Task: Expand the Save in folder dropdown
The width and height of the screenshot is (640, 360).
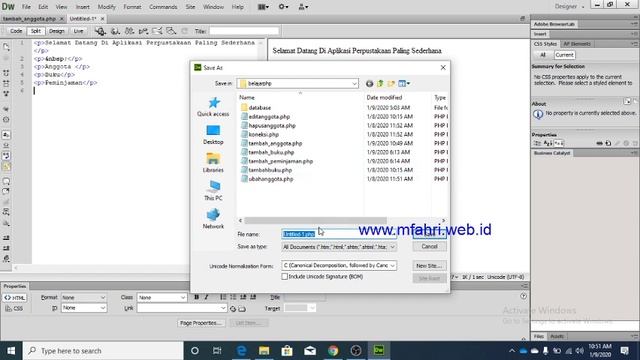Action: [x=354, y=84]
